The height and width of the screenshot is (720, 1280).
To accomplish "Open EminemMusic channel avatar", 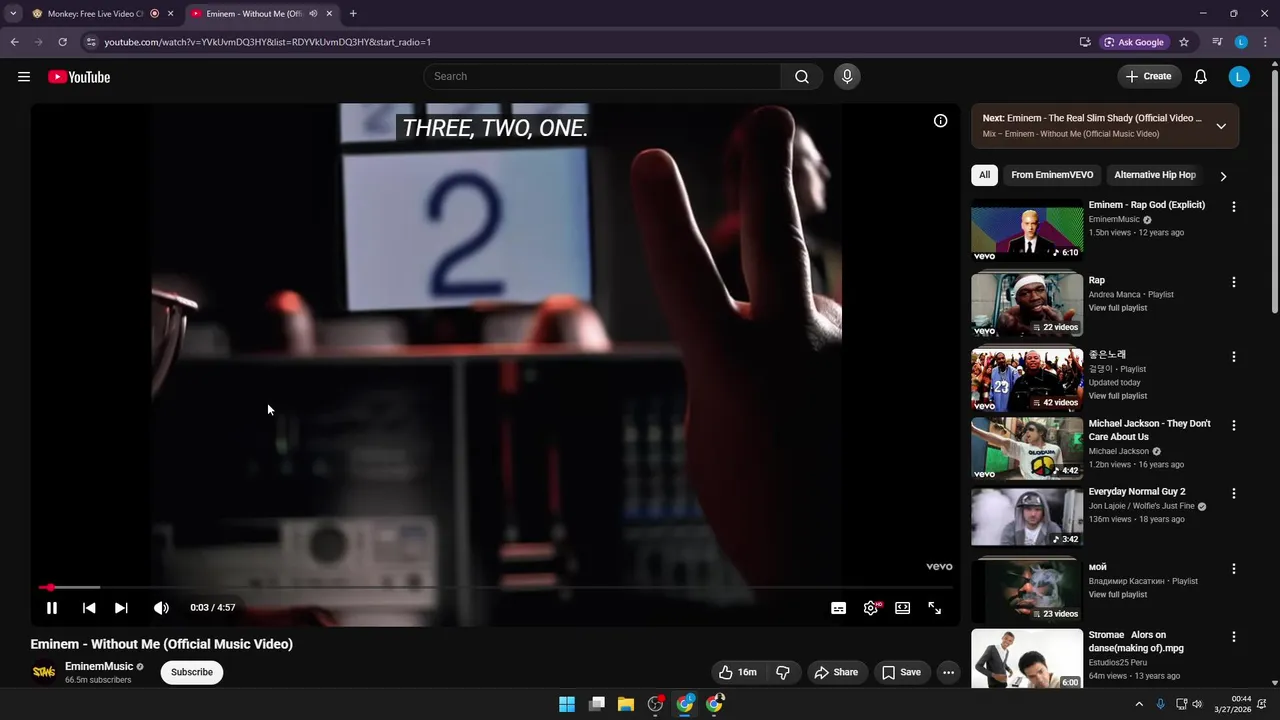I will pyautogui.click(x=44, y=672).
